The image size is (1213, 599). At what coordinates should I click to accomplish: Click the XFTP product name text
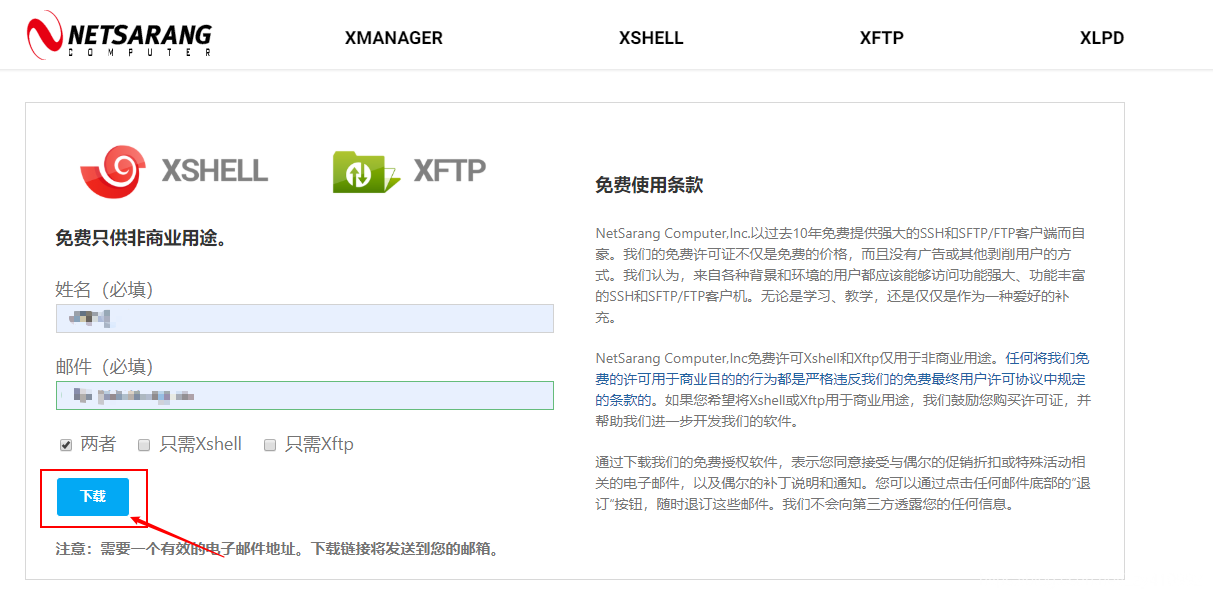450,170
